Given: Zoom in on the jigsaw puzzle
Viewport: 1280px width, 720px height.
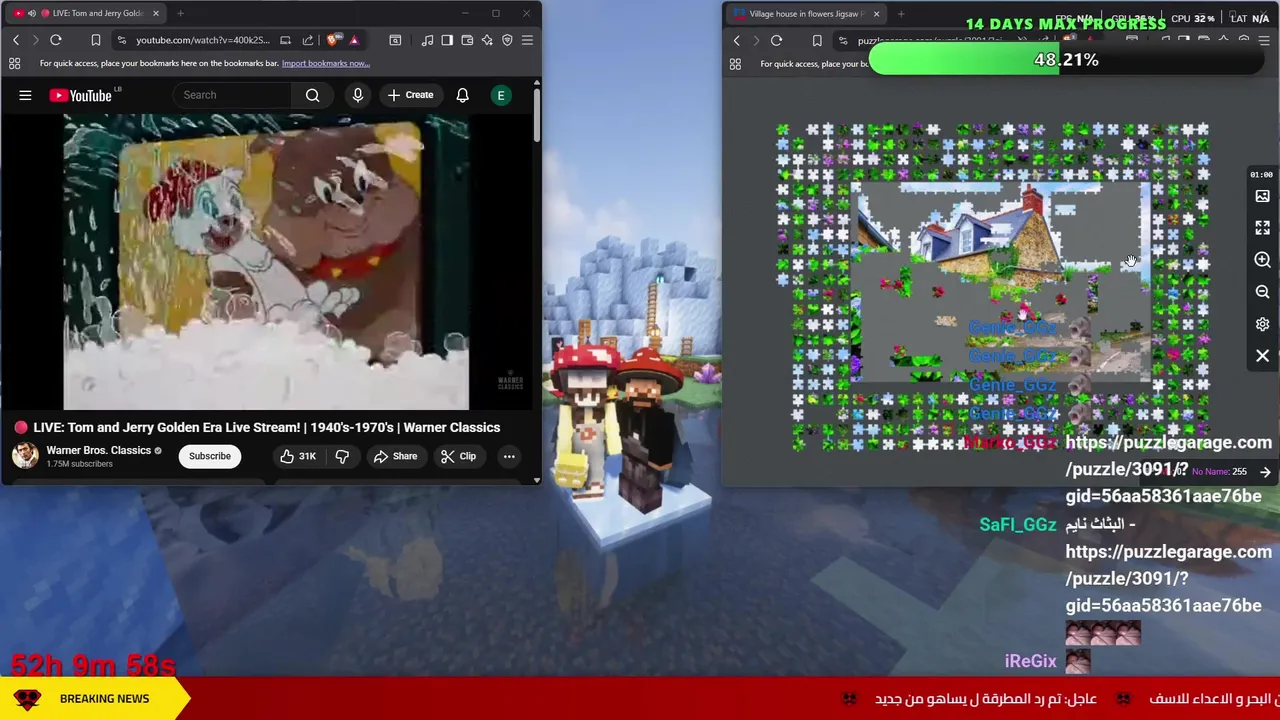Looking at the screenshot, I should [x=1263, y=260].
